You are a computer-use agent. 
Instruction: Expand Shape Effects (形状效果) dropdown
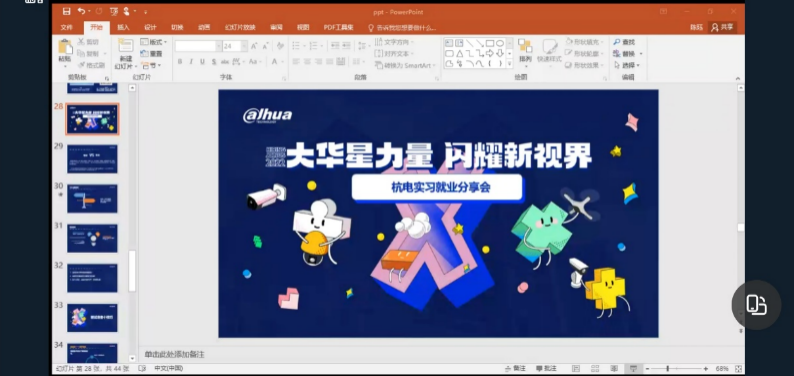coord(584,65)
